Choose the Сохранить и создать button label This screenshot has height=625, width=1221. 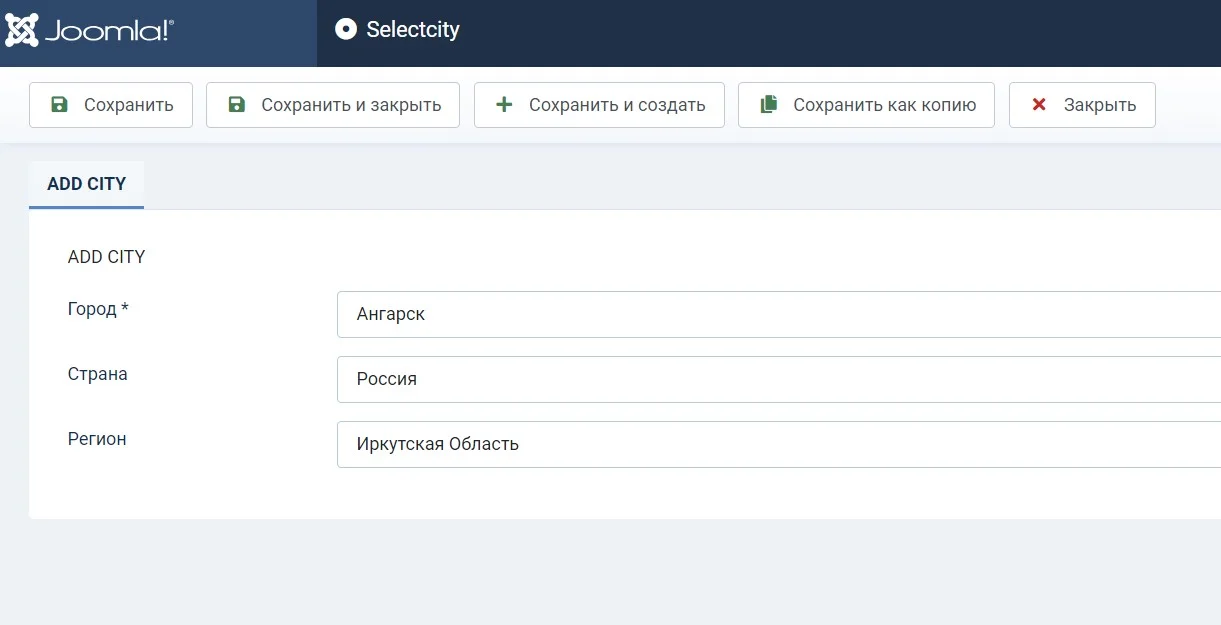pyautogui.click(x=617, y=105)
